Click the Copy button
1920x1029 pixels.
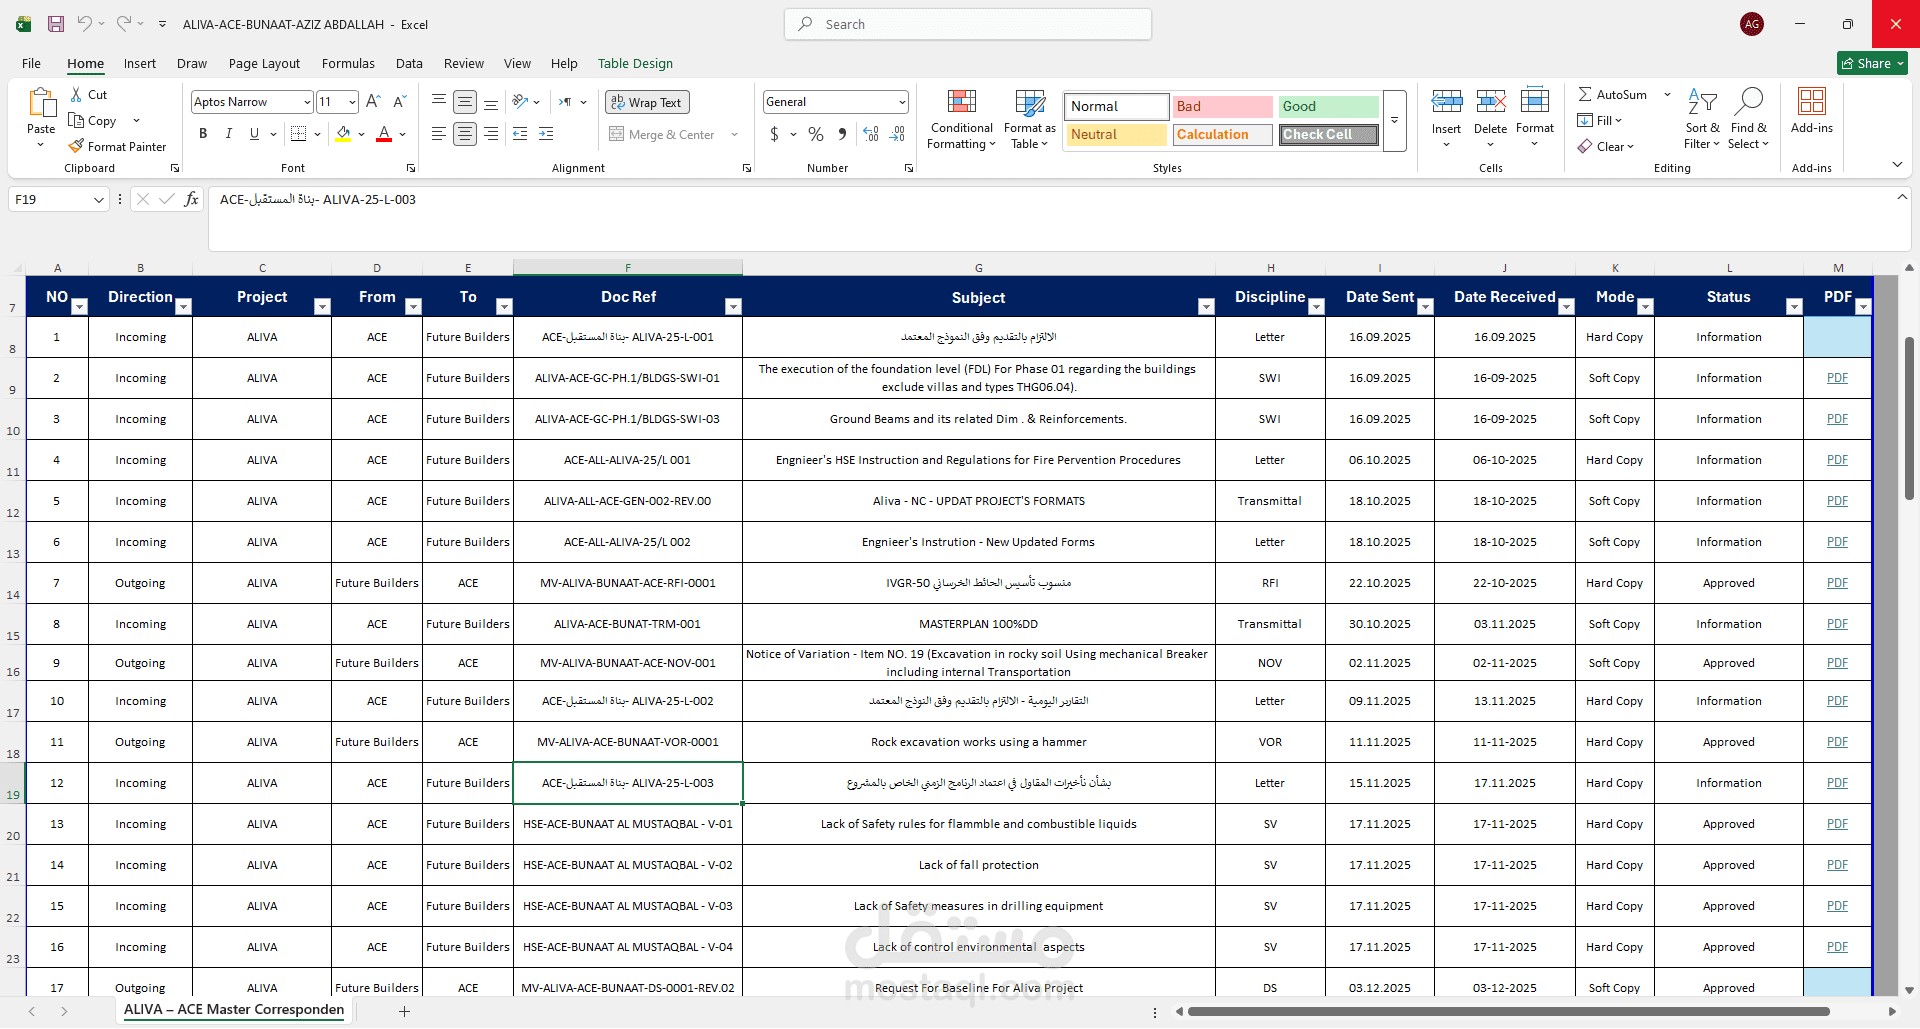tap(92, 120)
